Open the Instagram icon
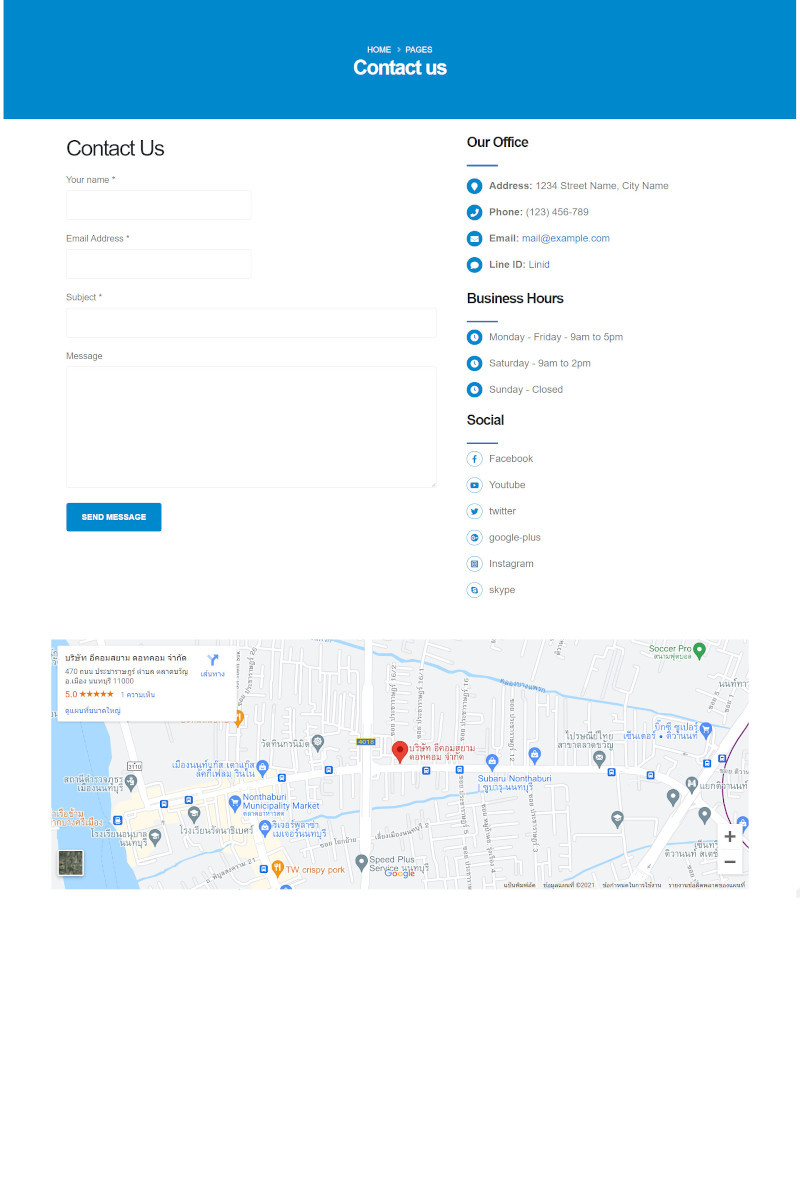The image size is (800, 1200). (474, 564)
